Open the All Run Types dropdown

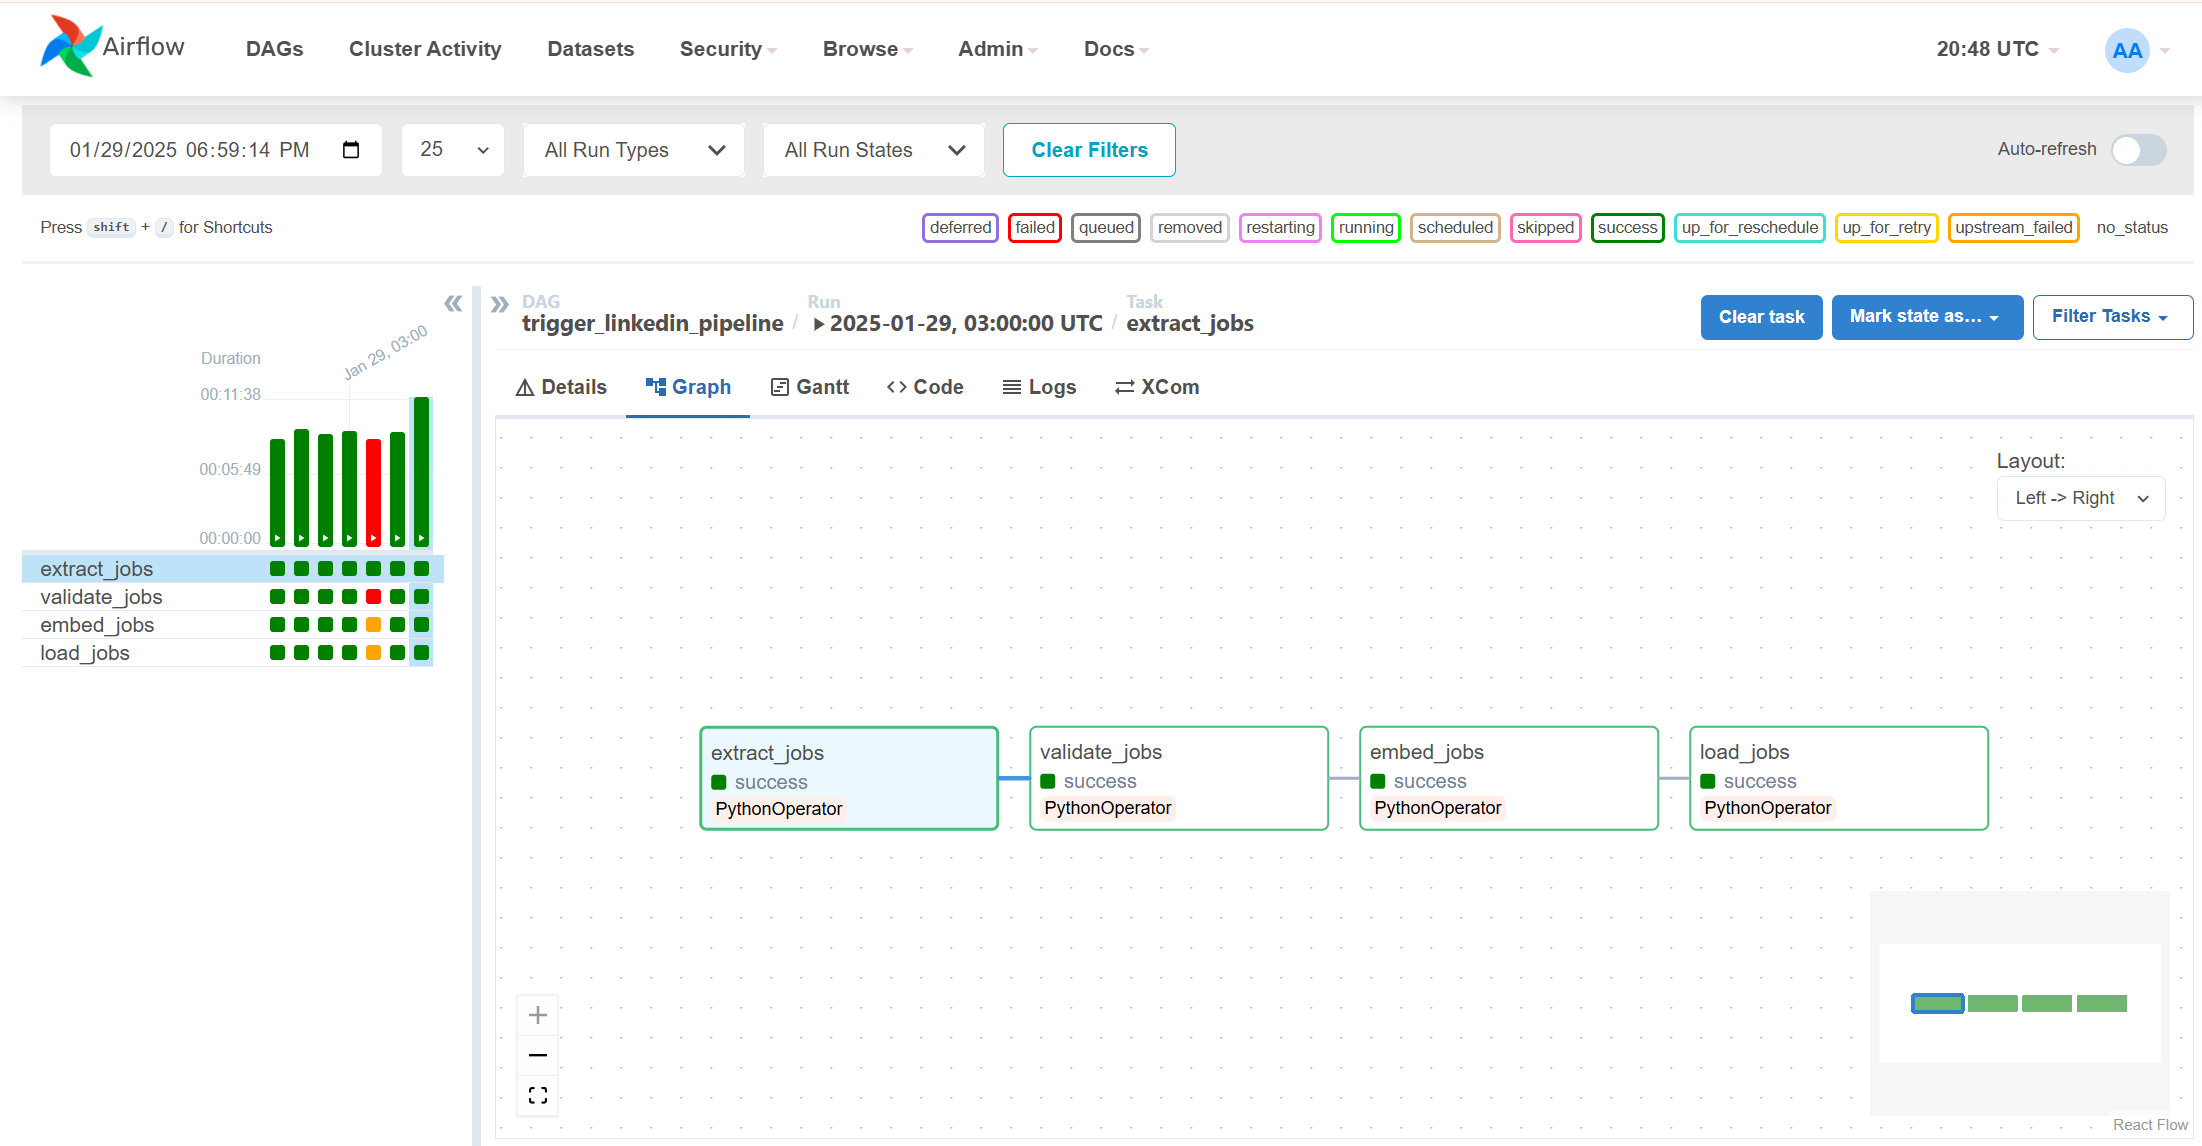click(634, 150)
